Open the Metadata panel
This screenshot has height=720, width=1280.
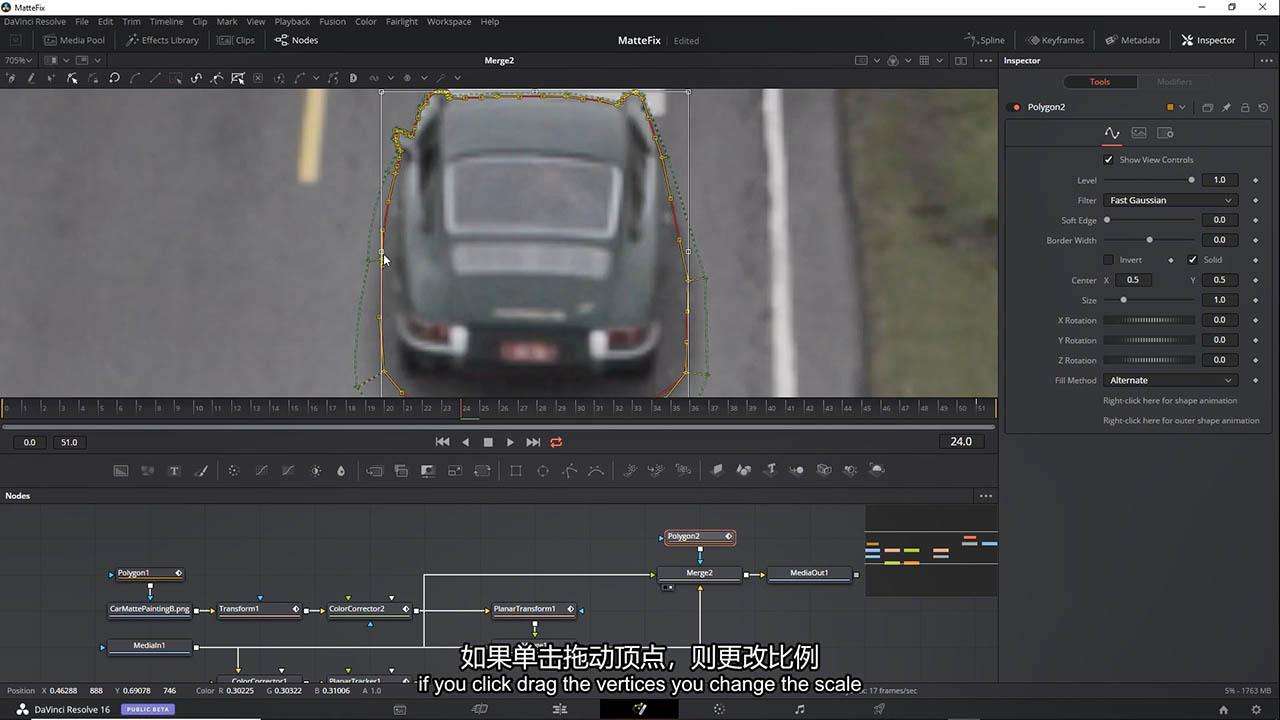pos(1132,40)
